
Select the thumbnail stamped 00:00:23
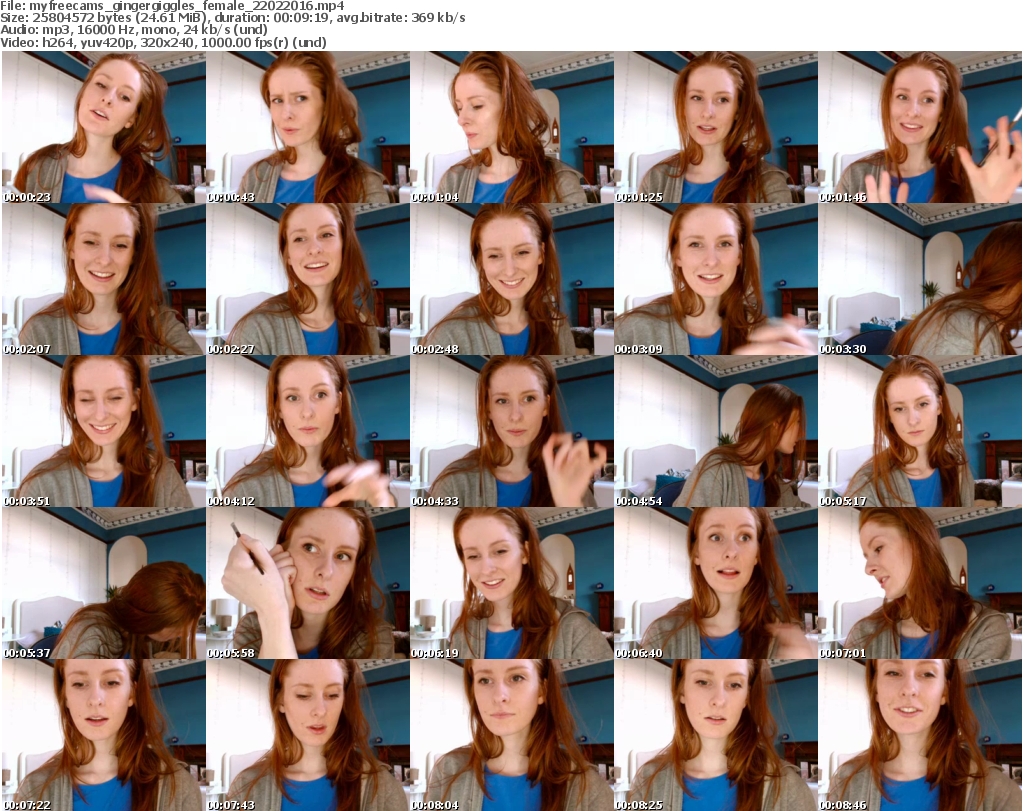104,127
